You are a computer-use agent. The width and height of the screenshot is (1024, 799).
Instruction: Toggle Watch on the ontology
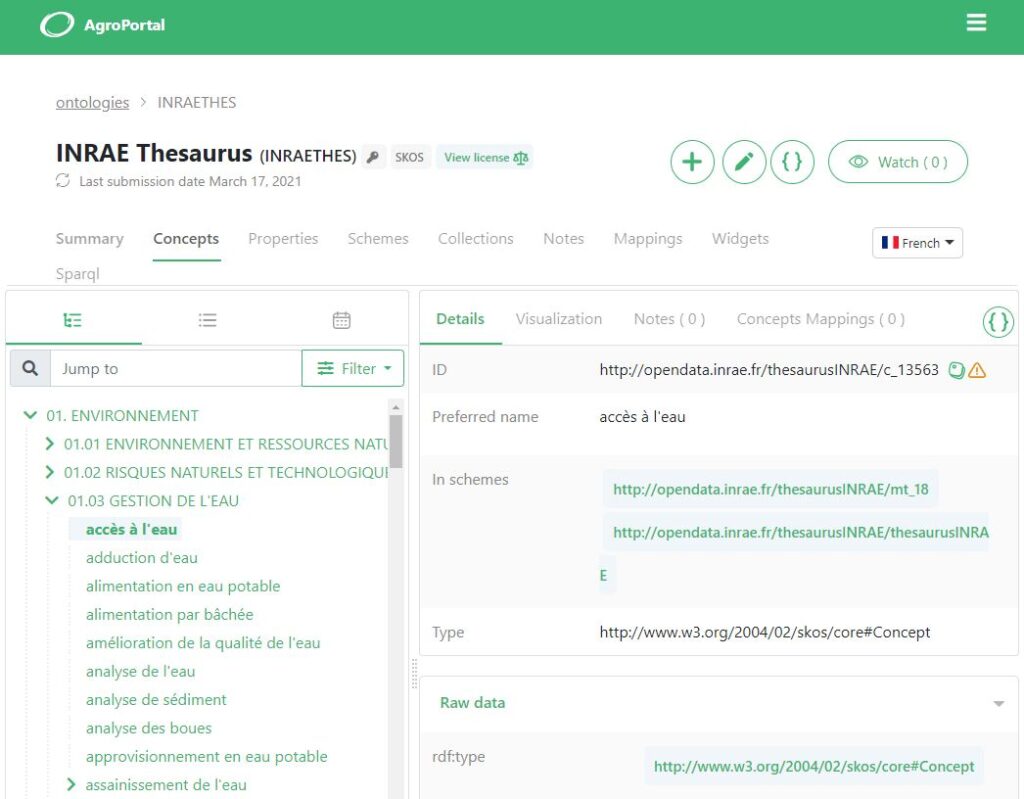(x=897, y=162)
